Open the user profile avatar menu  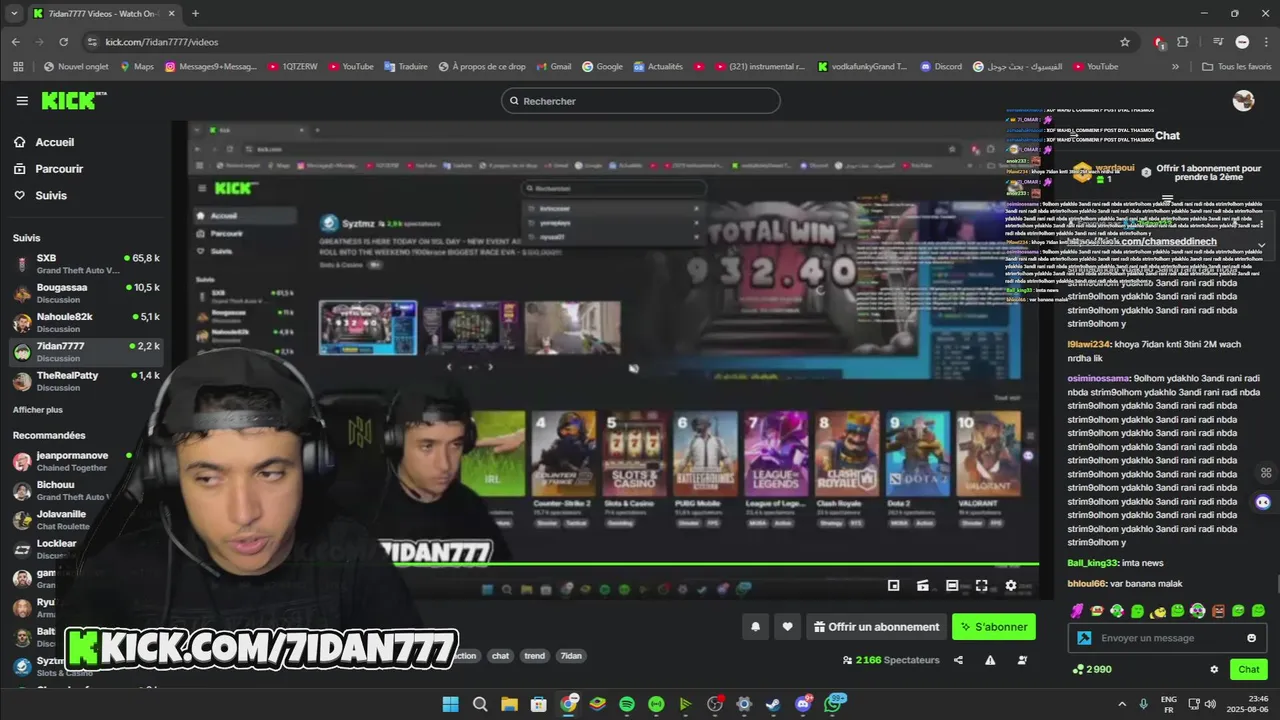1243,100
